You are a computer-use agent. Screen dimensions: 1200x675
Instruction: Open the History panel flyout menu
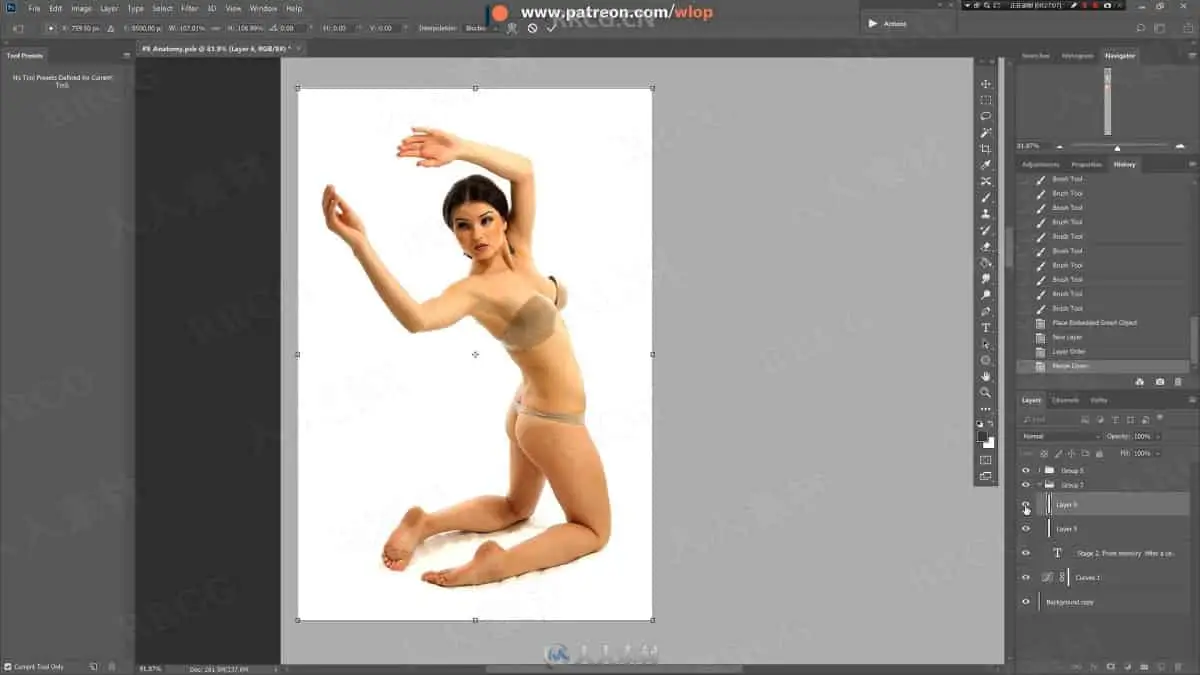(x=1191, y=164)
